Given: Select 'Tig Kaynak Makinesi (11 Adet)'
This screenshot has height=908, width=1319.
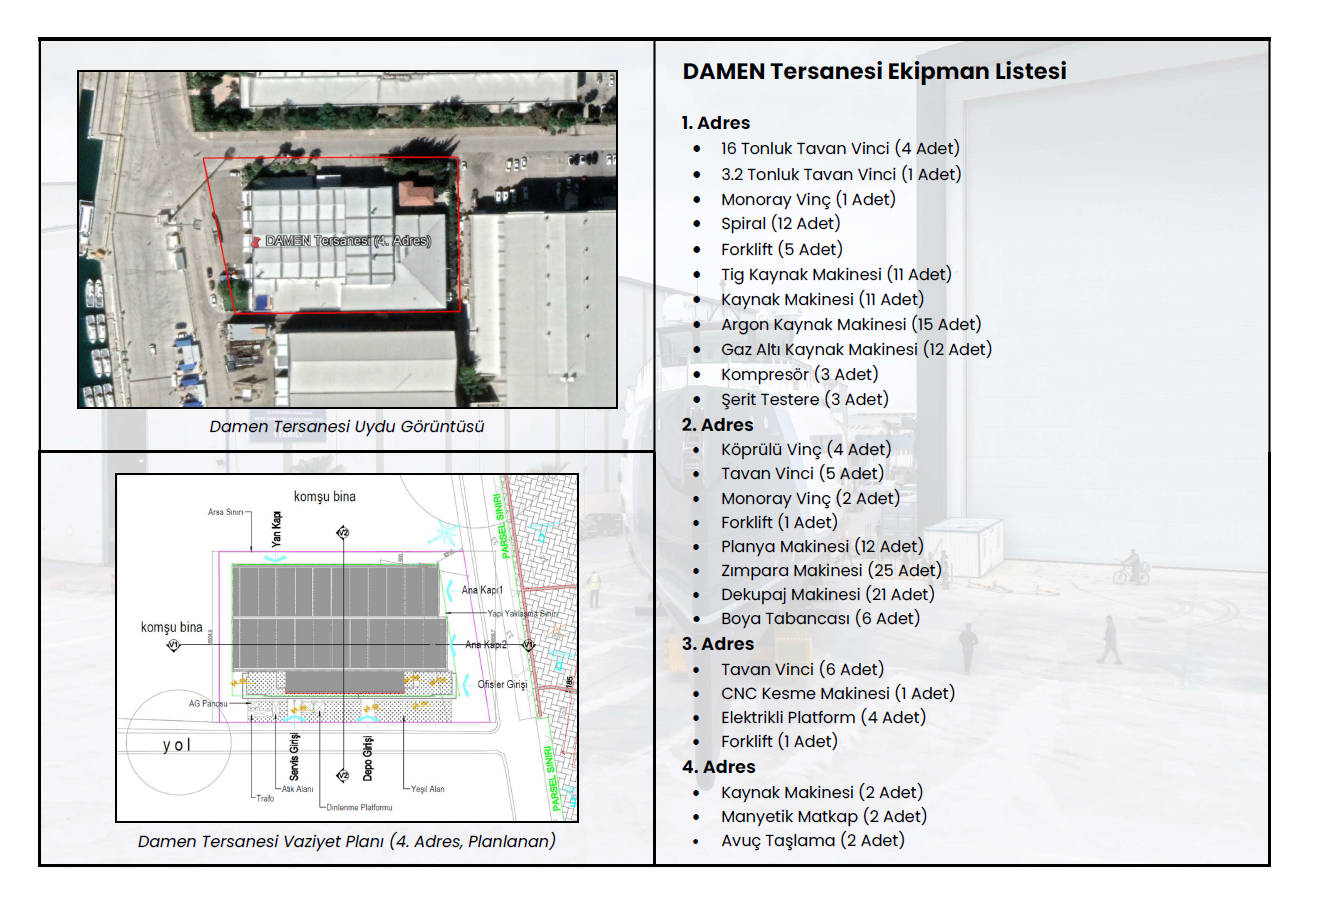Looking at the screenshot, I should click(836, 274).
